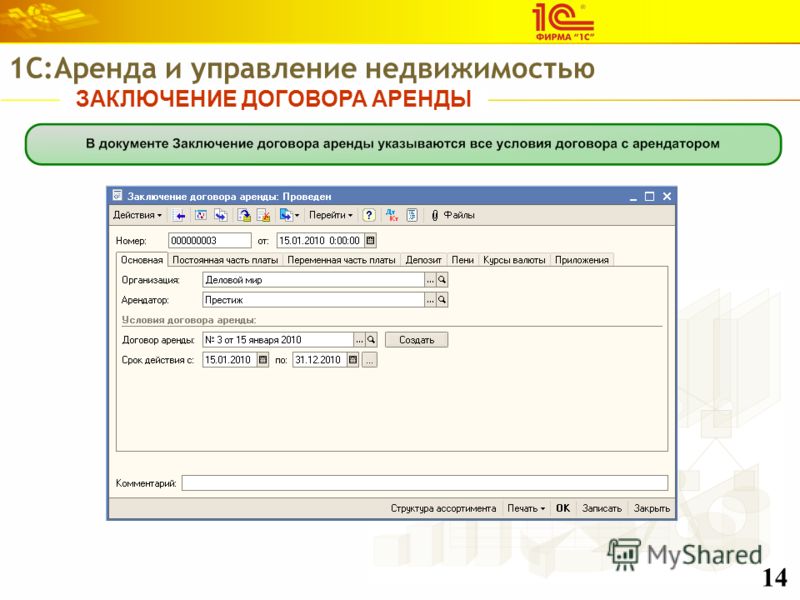800x600 pixels.
Task: Click the find-in-list blue arrow icon
Action: [180, 215]
